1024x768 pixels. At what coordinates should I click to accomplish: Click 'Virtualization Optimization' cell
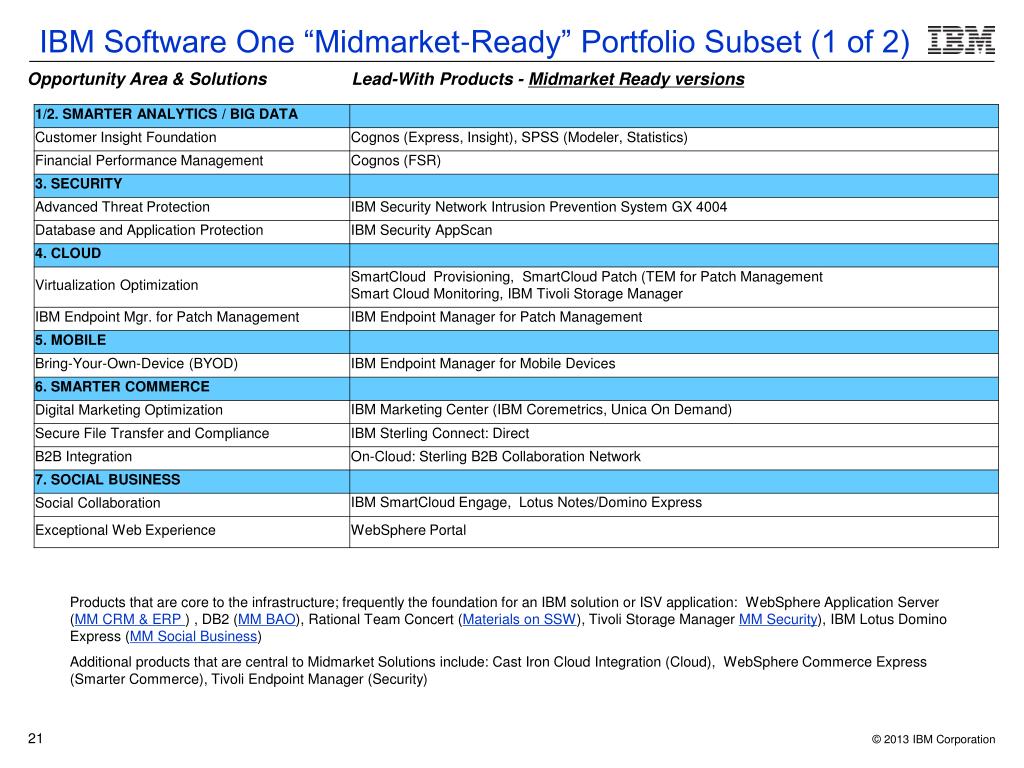[191, 287]
